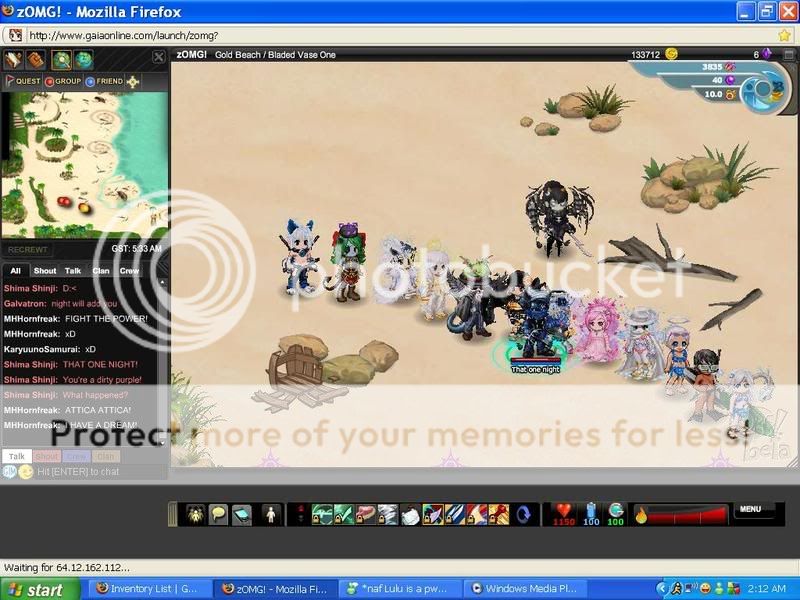Select the second green checkmark ring slot
The image size is (800, 600).
(344, 514)
